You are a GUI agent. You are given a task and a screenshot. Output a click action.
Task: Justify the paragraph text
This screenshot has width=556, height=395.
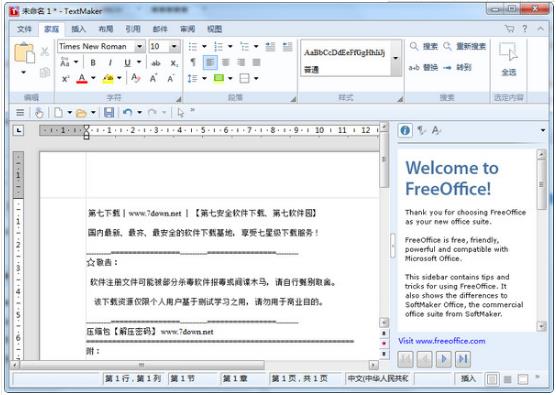[257, 63]
